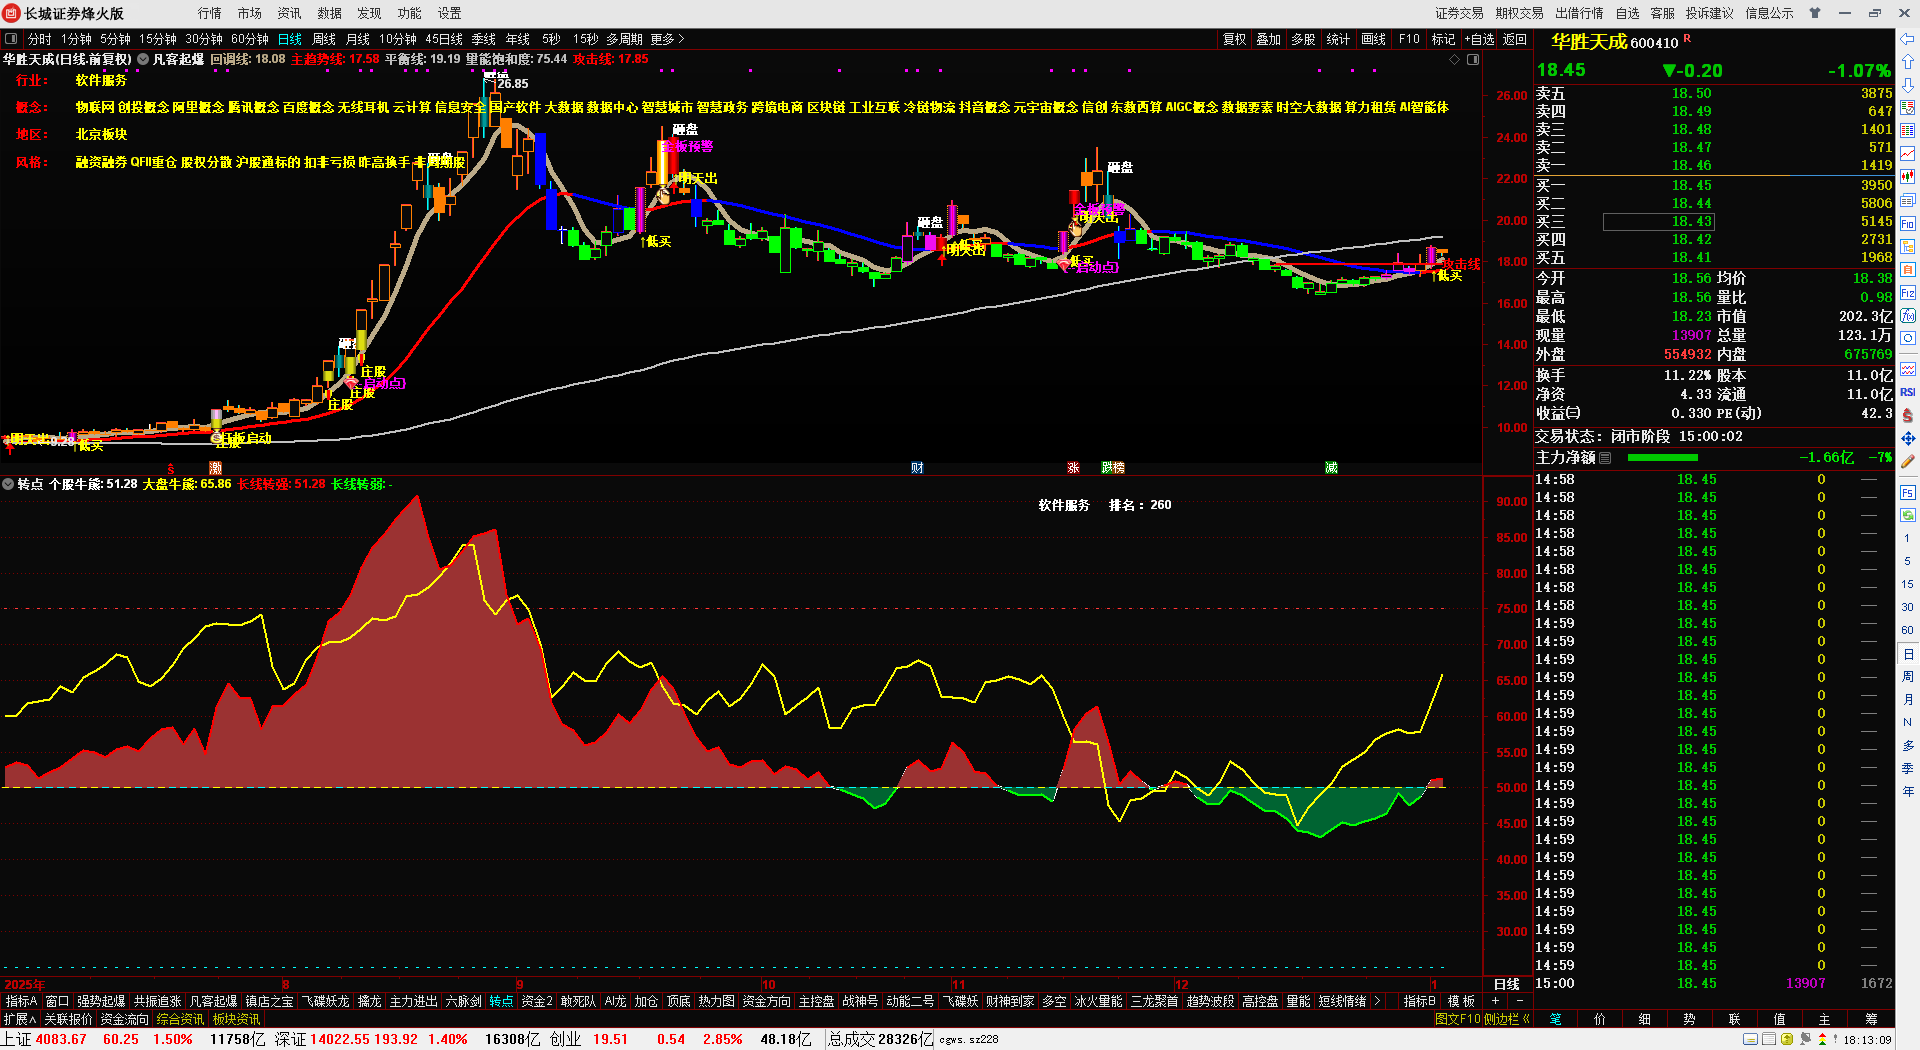Expand the 指标B indicator group
This screenshot has width=1920, height=1050.
click(1419, 1001)
